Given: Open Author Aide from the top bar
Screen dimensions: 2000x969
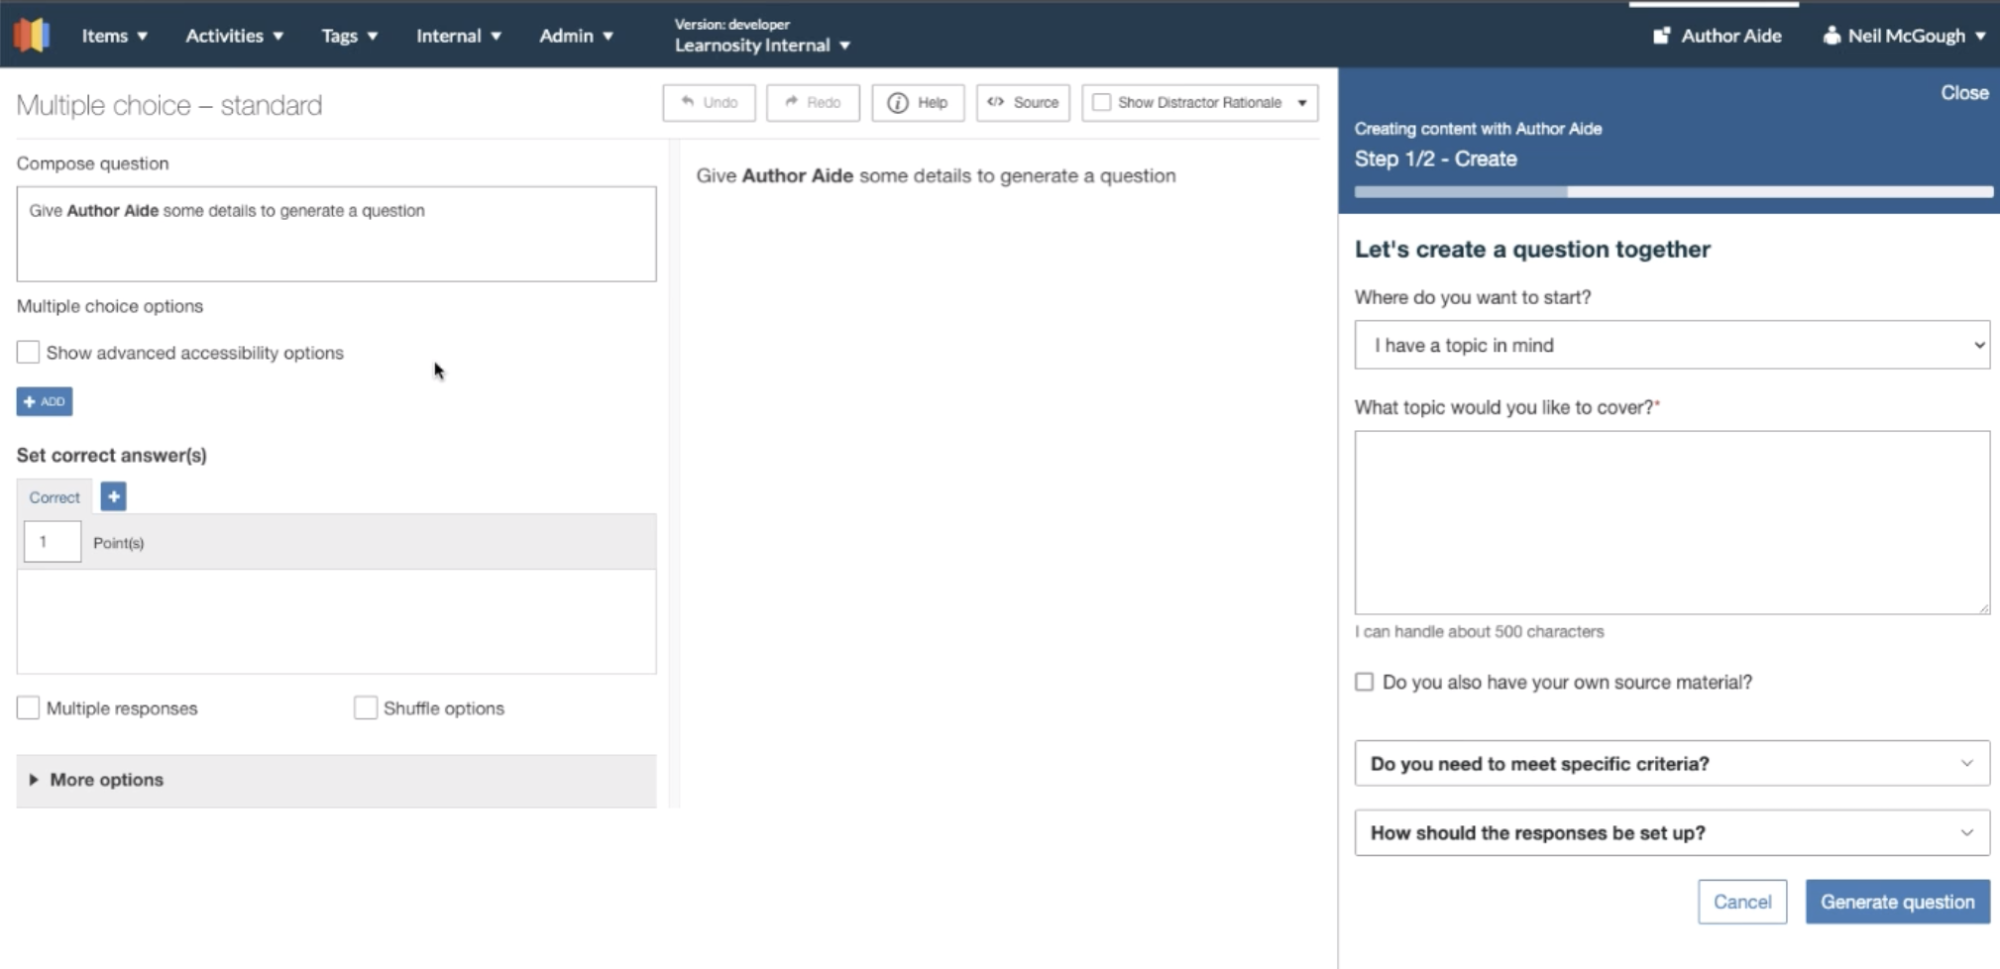Looking at the screenshot, I should [x=1716, y=35].
